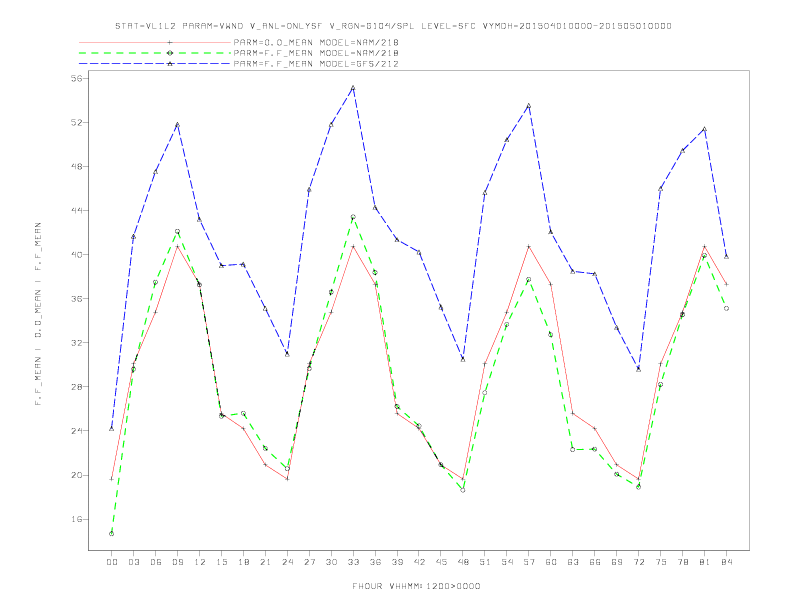Click x-axis tick label 15
This screenshot has height=612, width=792.
221,562
